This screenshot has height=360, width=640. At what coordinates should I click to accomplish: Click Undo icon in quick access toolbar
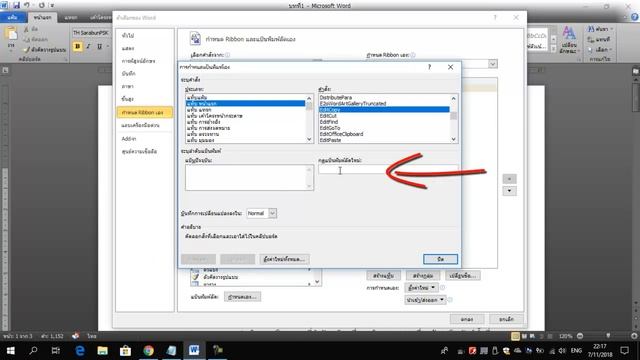[x=27, y=5]
